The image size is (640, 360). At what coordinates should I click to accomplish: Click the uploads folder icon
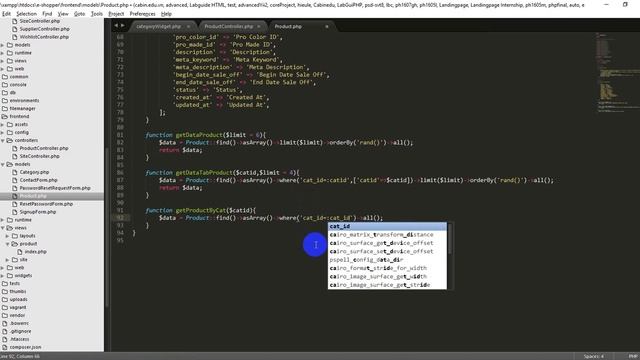(5, 299)
